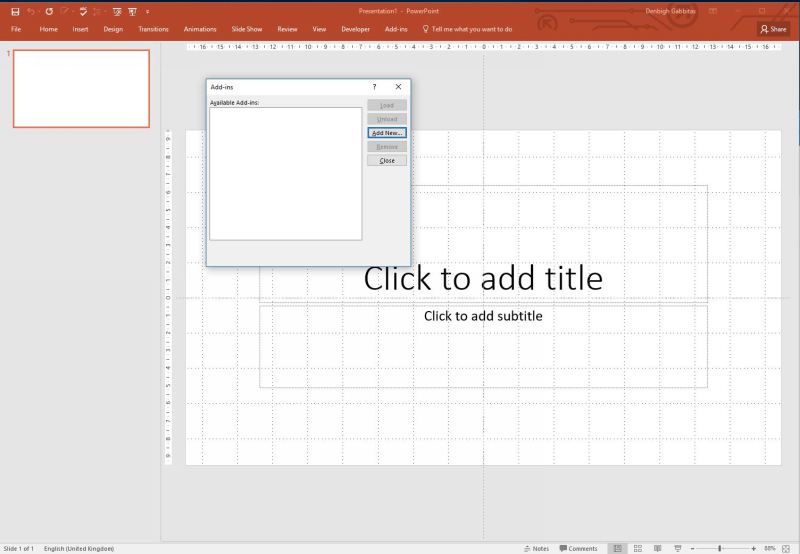This screenshot has width=800, height=554.
Task: Click the Repeat circular arrow icon
Action: pos(49,11)
